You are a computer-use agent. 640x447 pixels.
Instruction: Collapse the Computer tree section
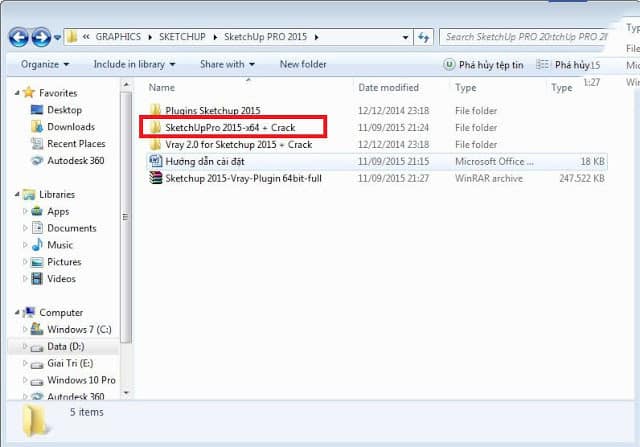pos(16,312)
